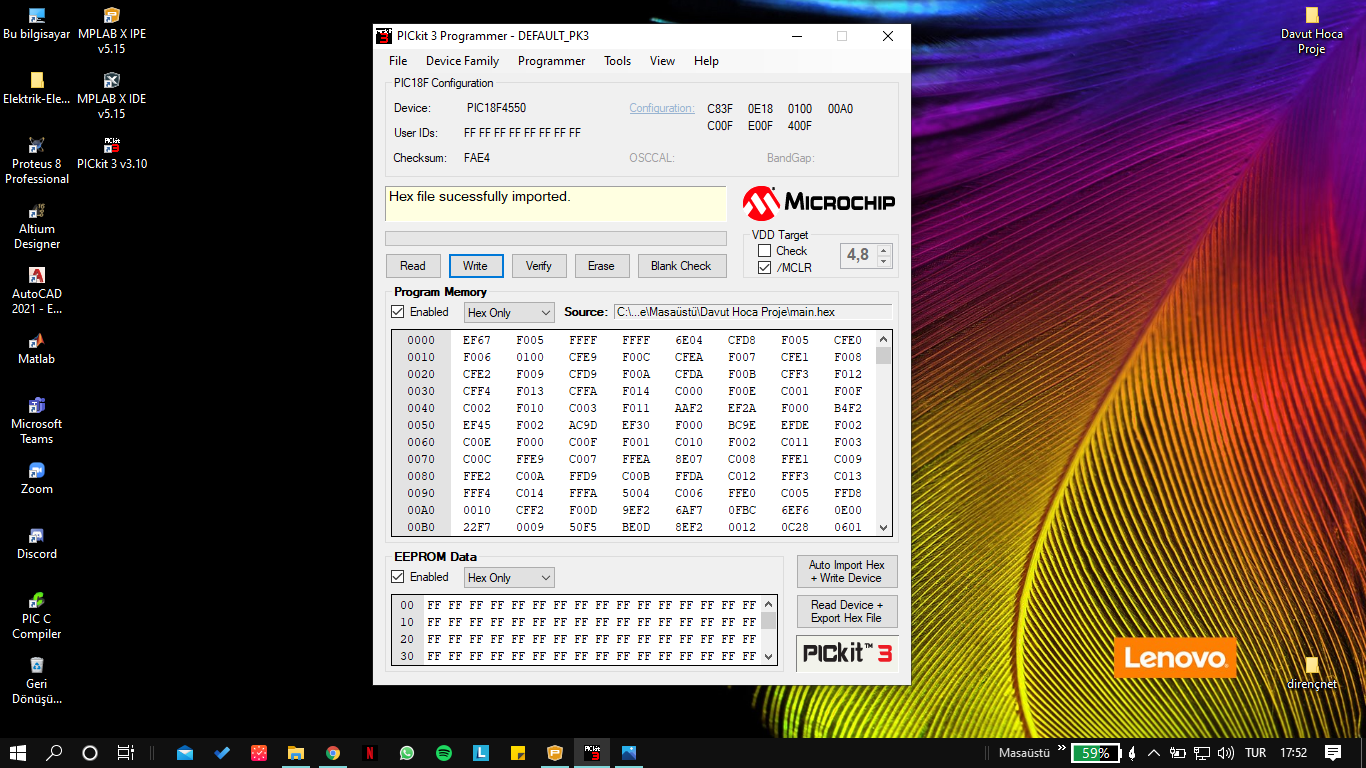The image size is (1366, 768).
Task: Toggle EEPROM Data Enabled checkbox
Action: 398,577
